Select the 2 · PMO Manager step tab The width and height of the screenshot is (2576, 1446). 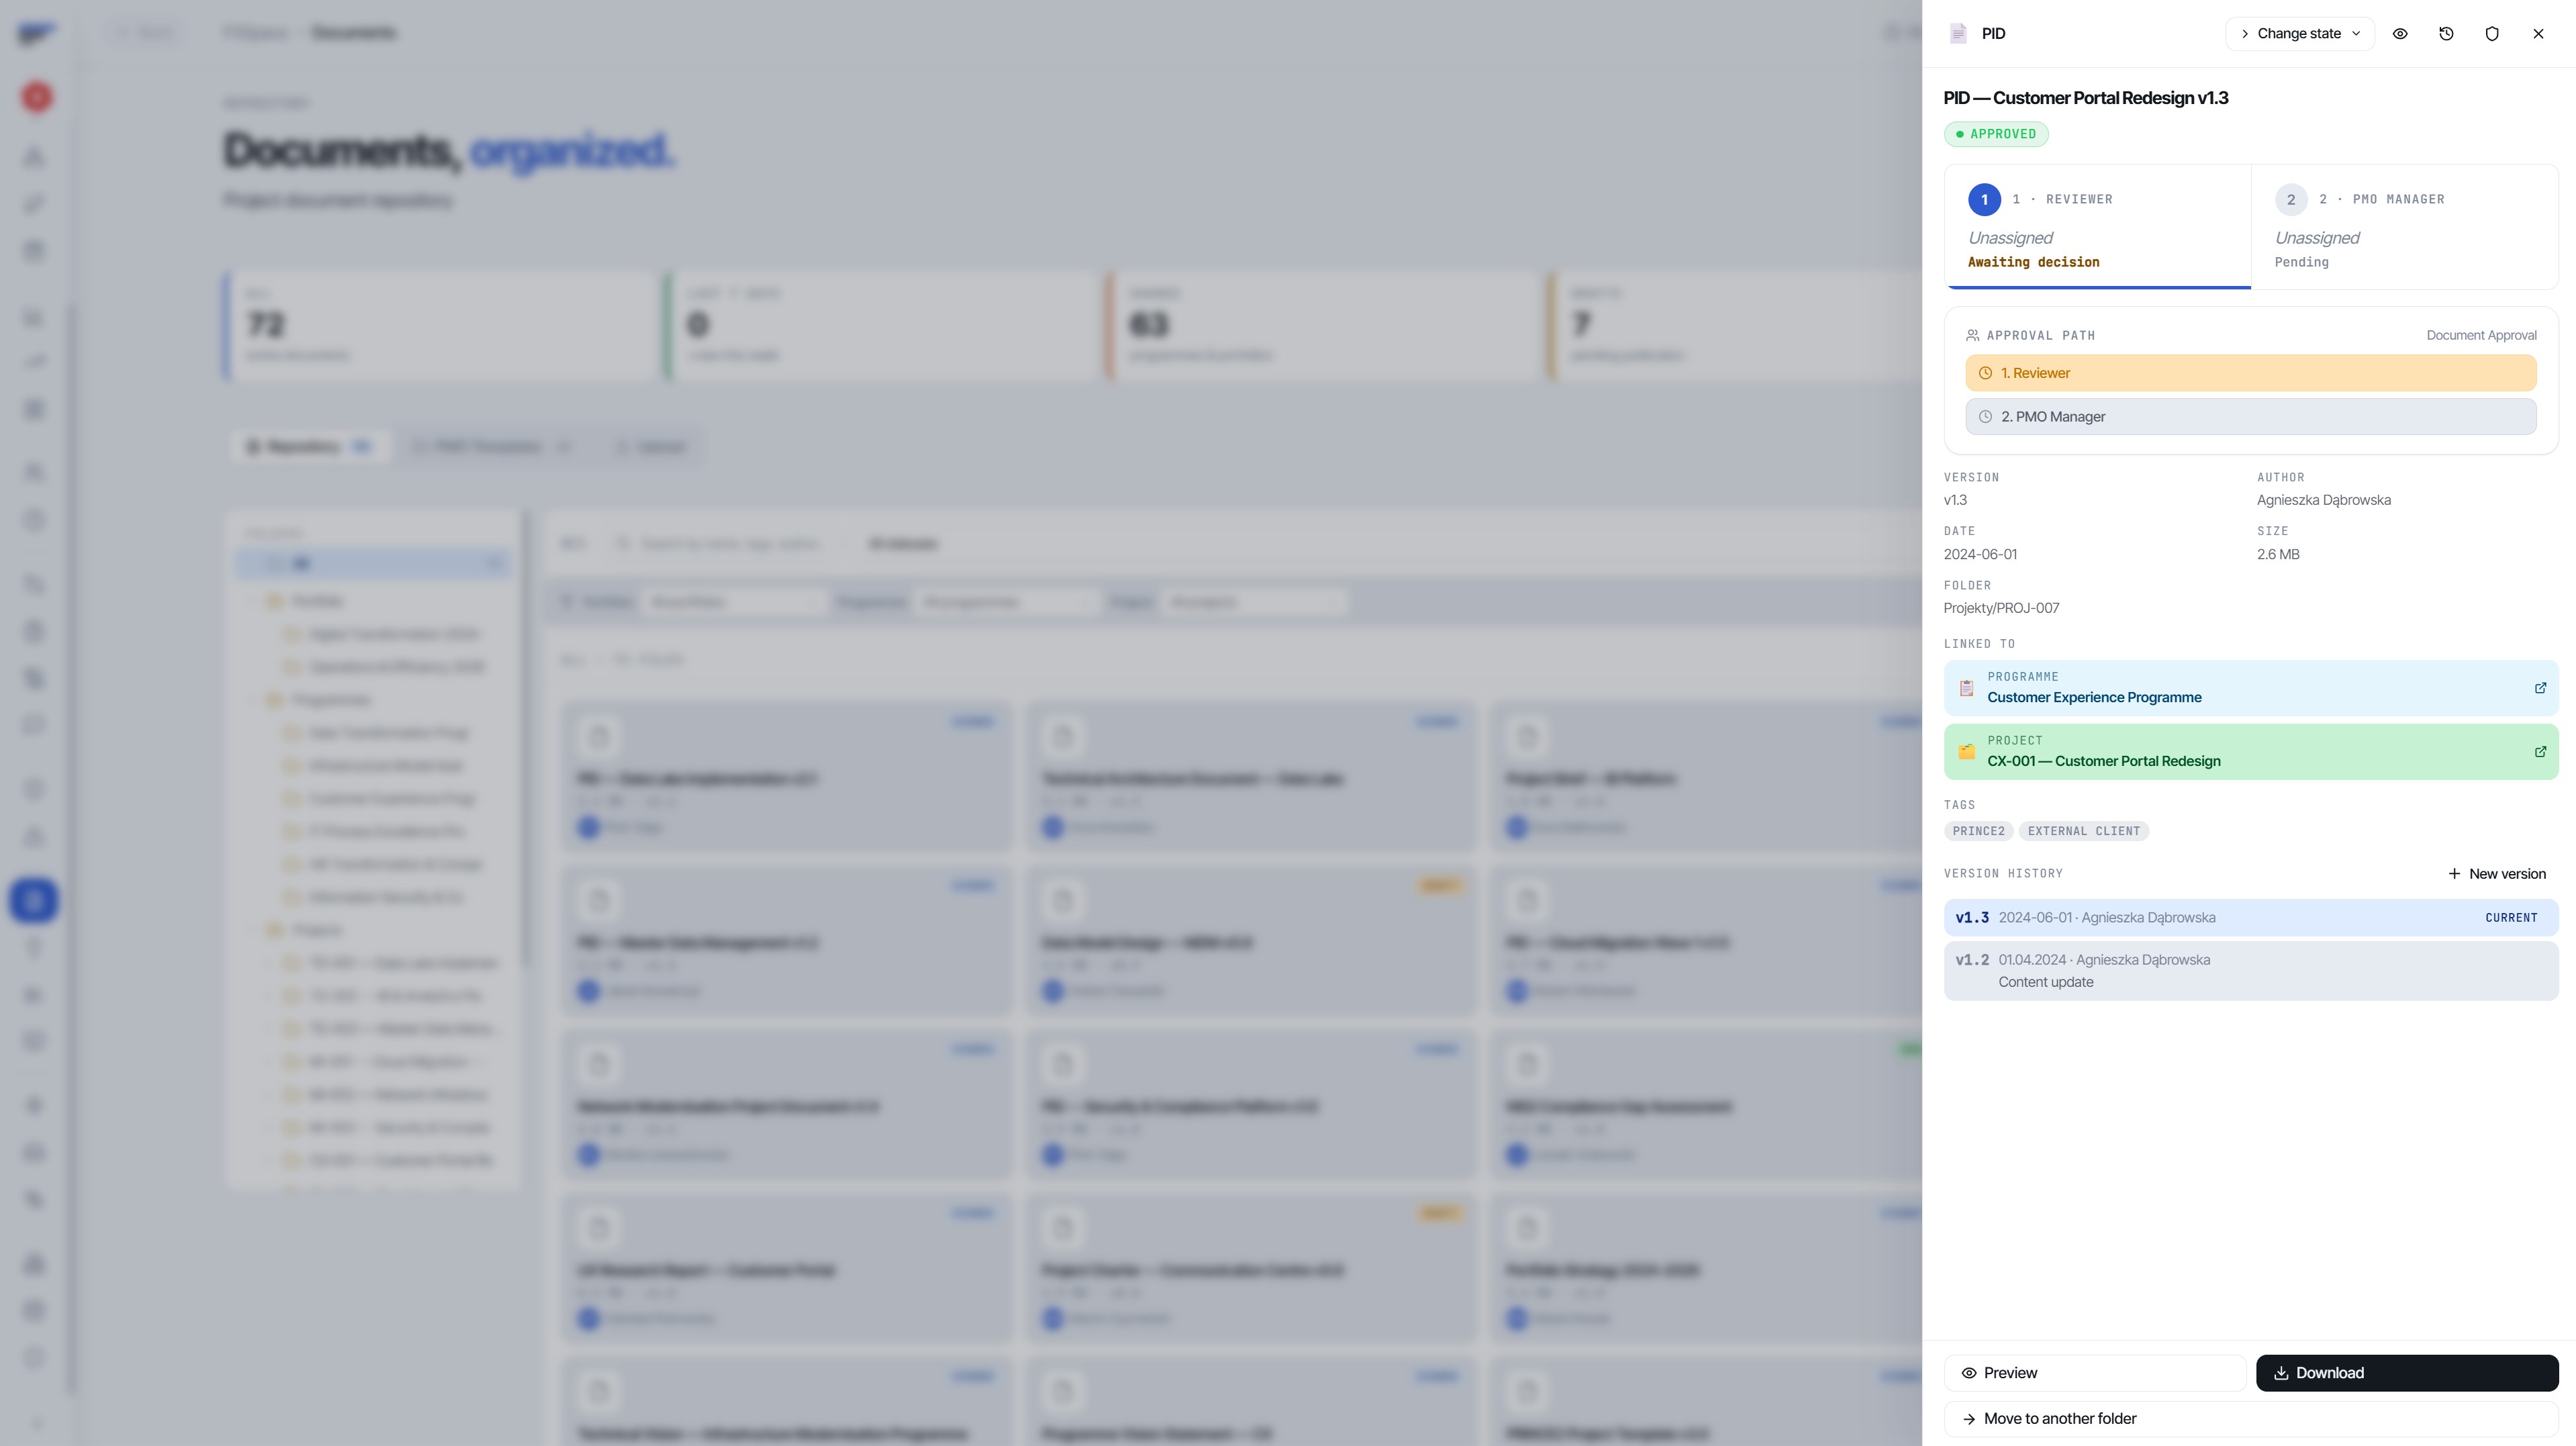pos(2404,227)
